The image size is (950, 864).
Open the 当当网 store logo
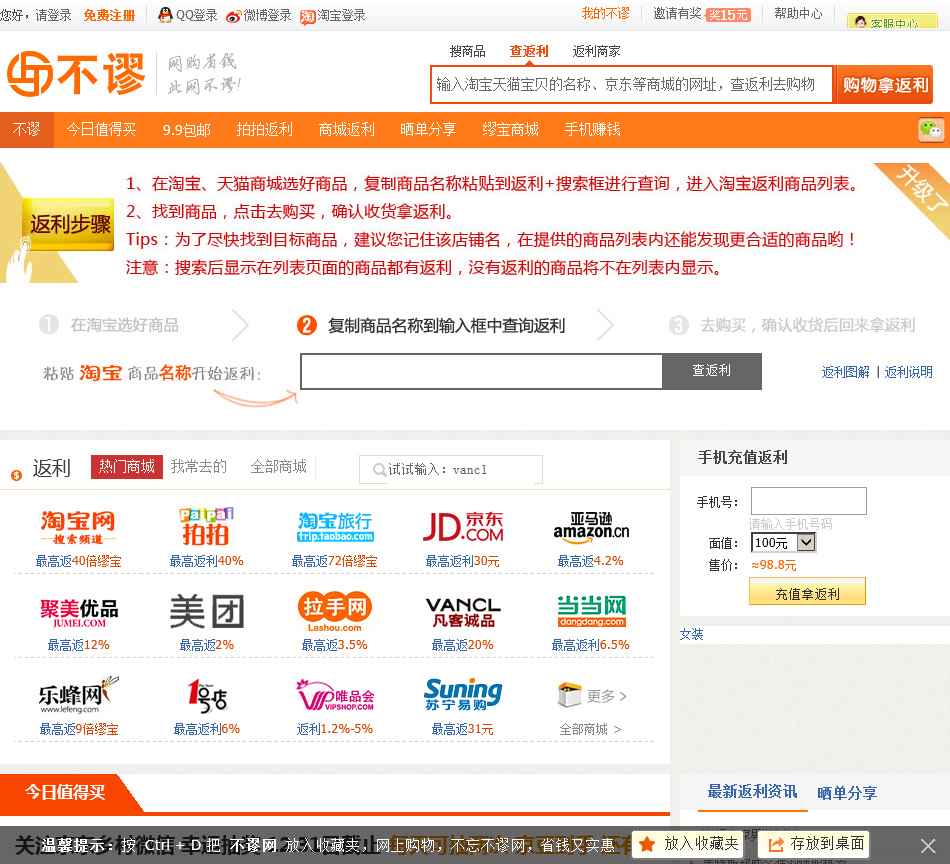point(591,611)
